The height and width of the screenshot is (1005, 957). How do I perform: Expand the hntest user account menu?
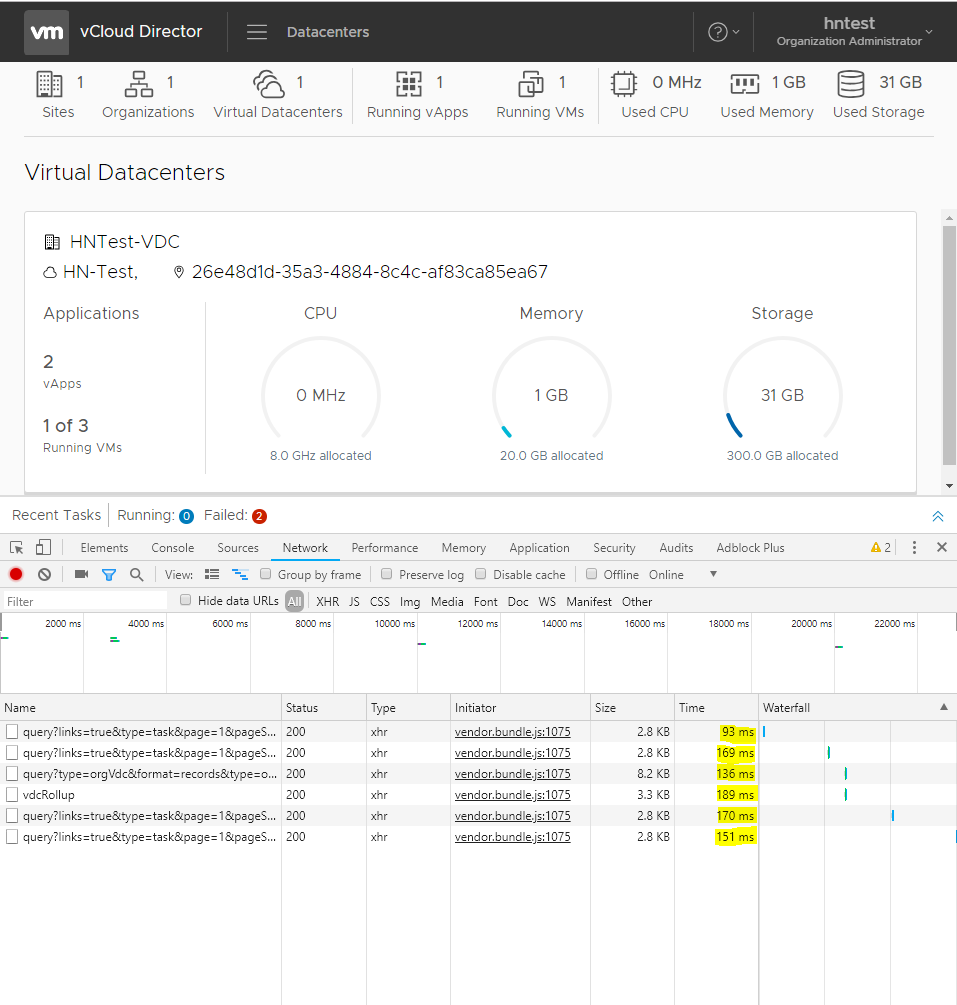coord(855,31)
